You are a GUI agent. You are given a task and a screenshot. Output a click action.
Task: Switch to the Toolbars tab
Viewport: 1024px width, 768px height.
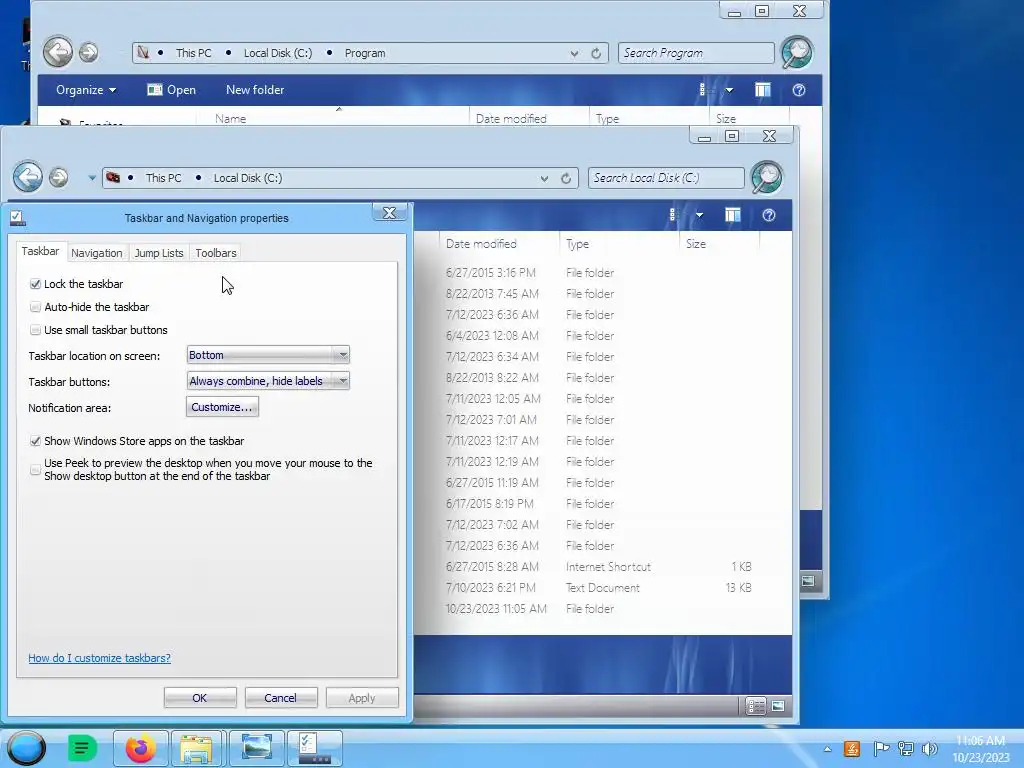pos(216,253)
